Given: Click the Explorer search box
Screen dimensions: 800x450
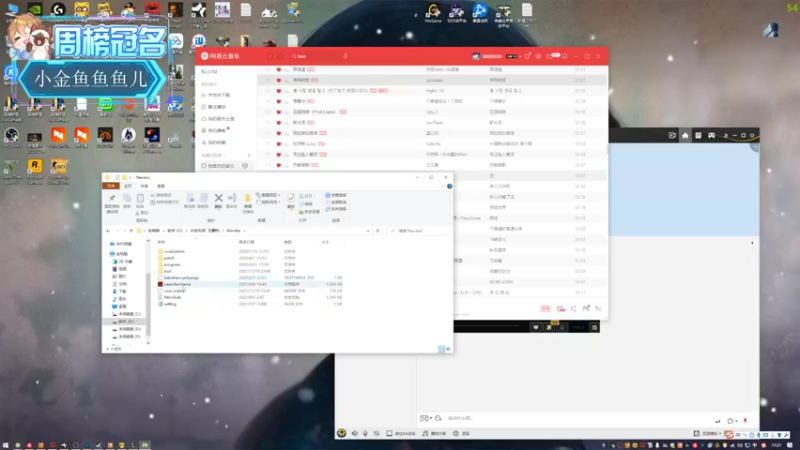Looking at the screenshot, I should [x=418, y=231].
